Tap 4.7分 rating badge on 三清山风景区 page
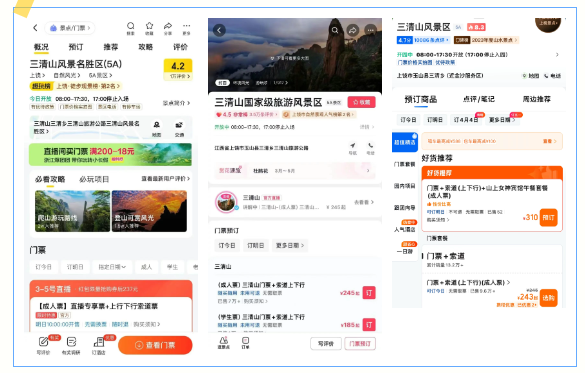 tap(404, 40)
